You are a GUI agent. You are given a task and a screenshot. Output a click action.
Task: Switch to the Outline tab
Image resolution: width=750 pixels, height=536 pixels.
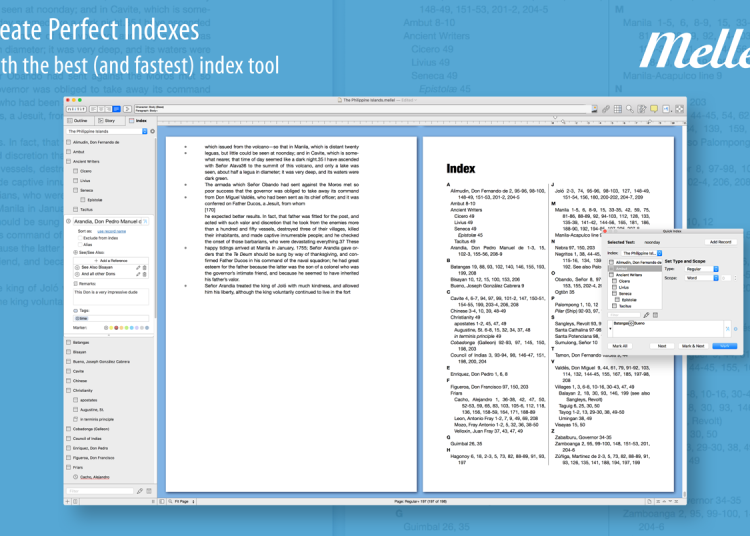coord(79,120)
